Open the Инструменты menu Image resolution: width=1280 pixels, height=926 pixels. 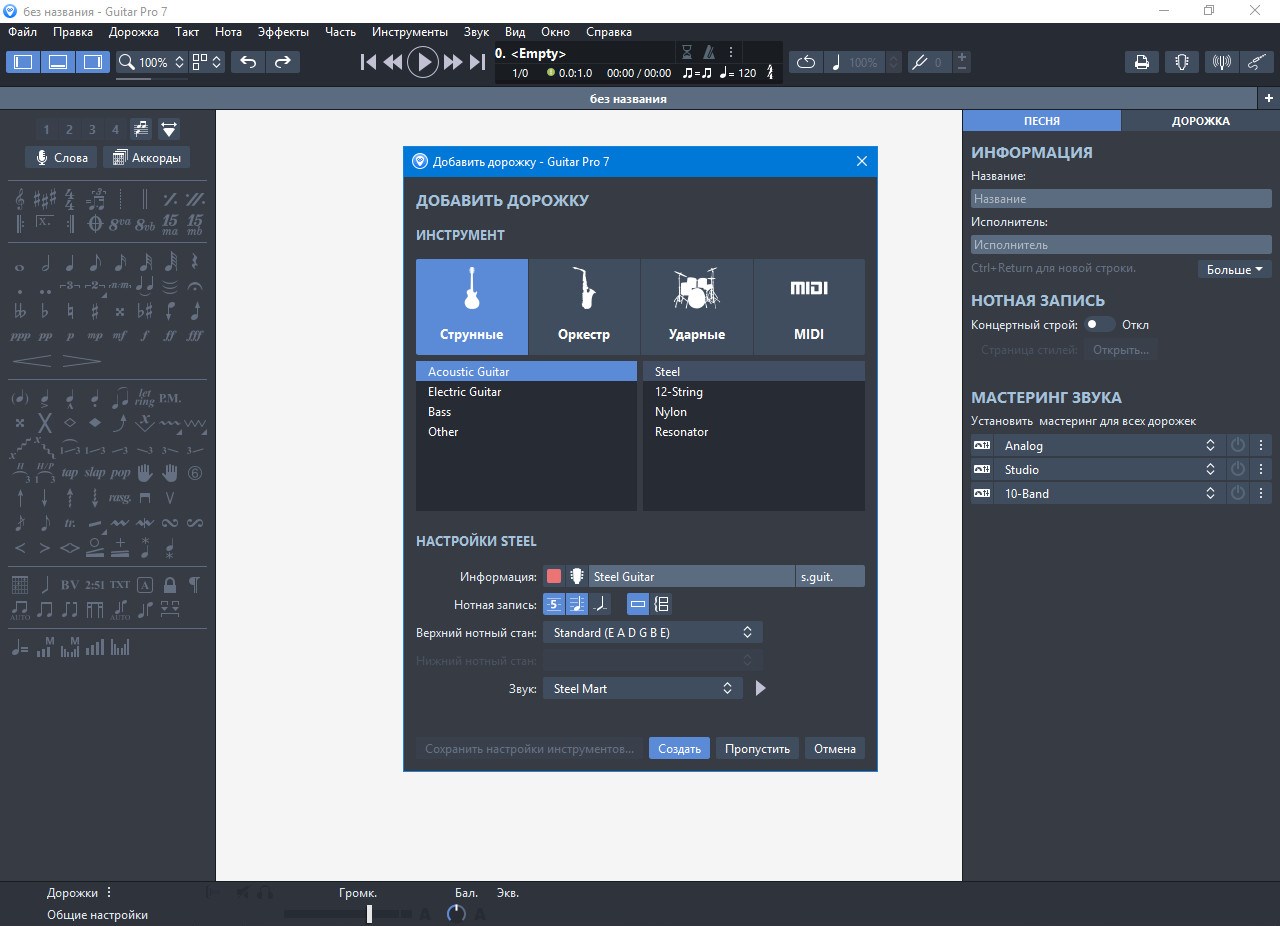tap(410, 32)
